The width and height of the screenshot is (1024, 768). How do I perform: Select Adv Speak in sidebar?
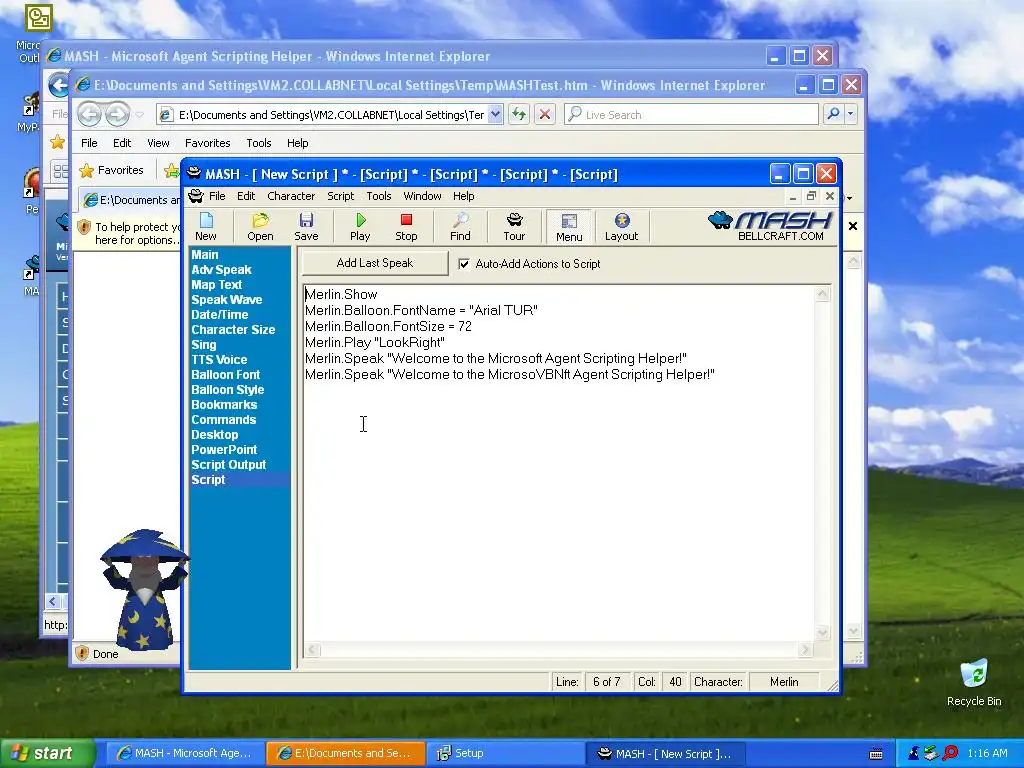[221, 270]
